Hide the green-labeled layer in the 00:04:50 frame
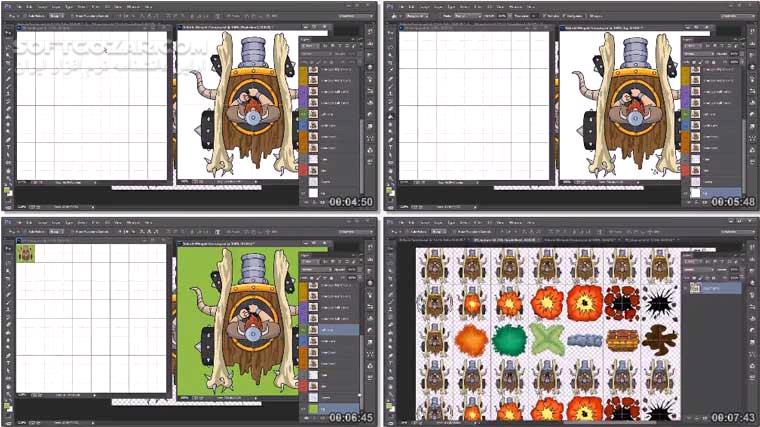This screenshot has width=760, height=427. pos(303,114)
